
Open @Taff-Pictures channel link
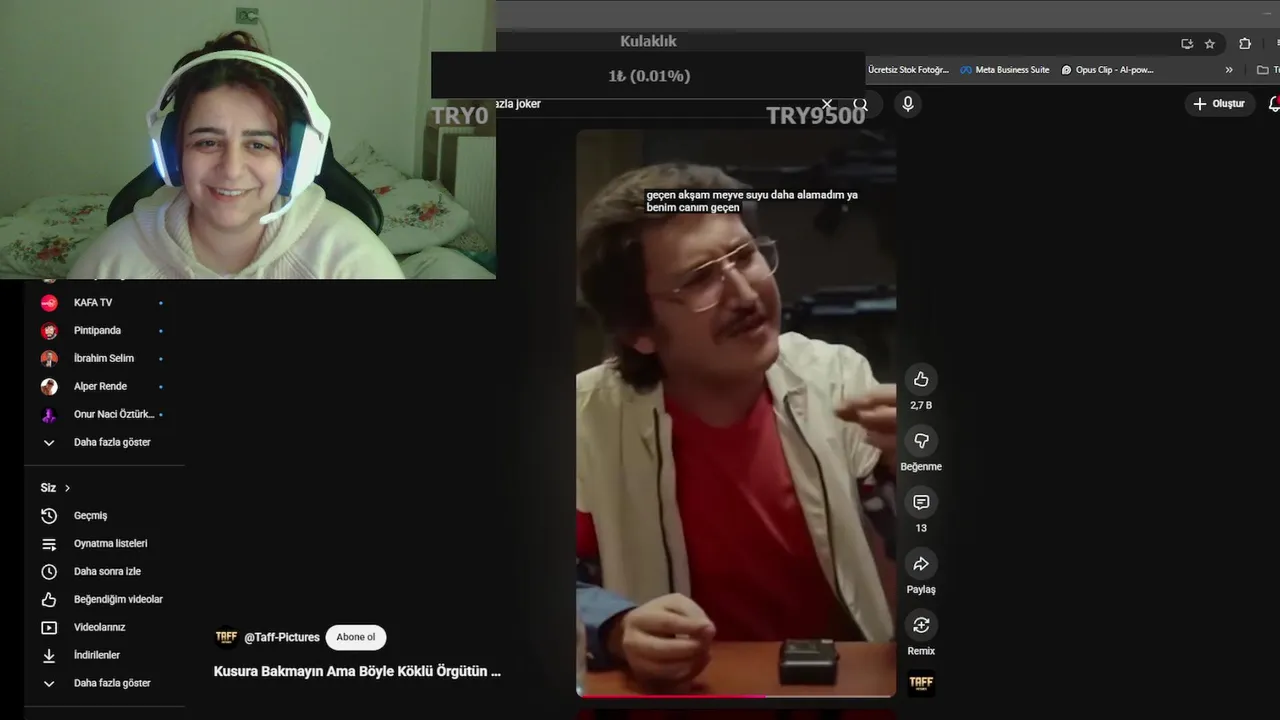282,637
